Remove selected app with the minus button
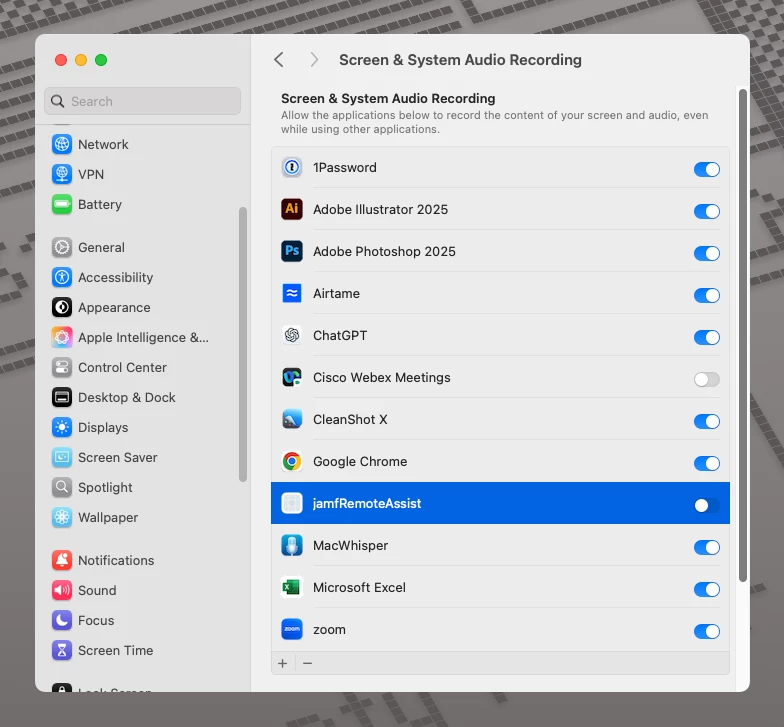784x727 pixels. [x=308, y=663]
